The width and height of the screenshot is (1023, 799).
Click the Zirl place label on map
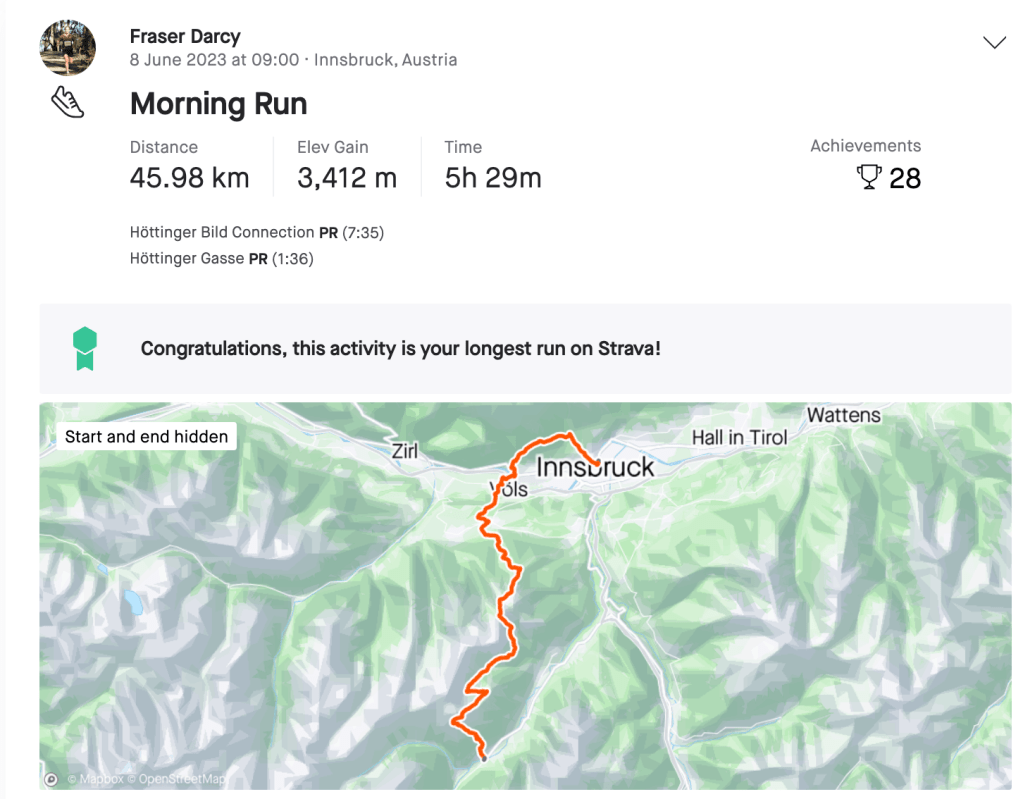click(404, 452)
